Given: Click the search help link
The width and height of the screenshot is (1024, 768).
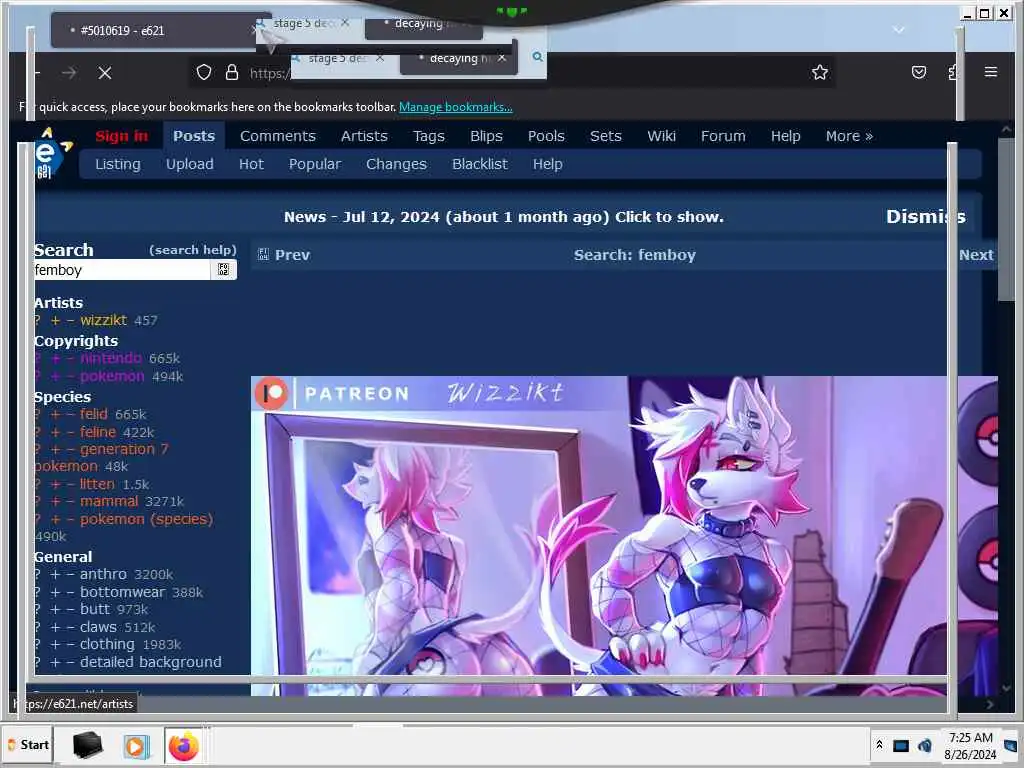Looking at the screenshot, I should [x=193, y=249].
